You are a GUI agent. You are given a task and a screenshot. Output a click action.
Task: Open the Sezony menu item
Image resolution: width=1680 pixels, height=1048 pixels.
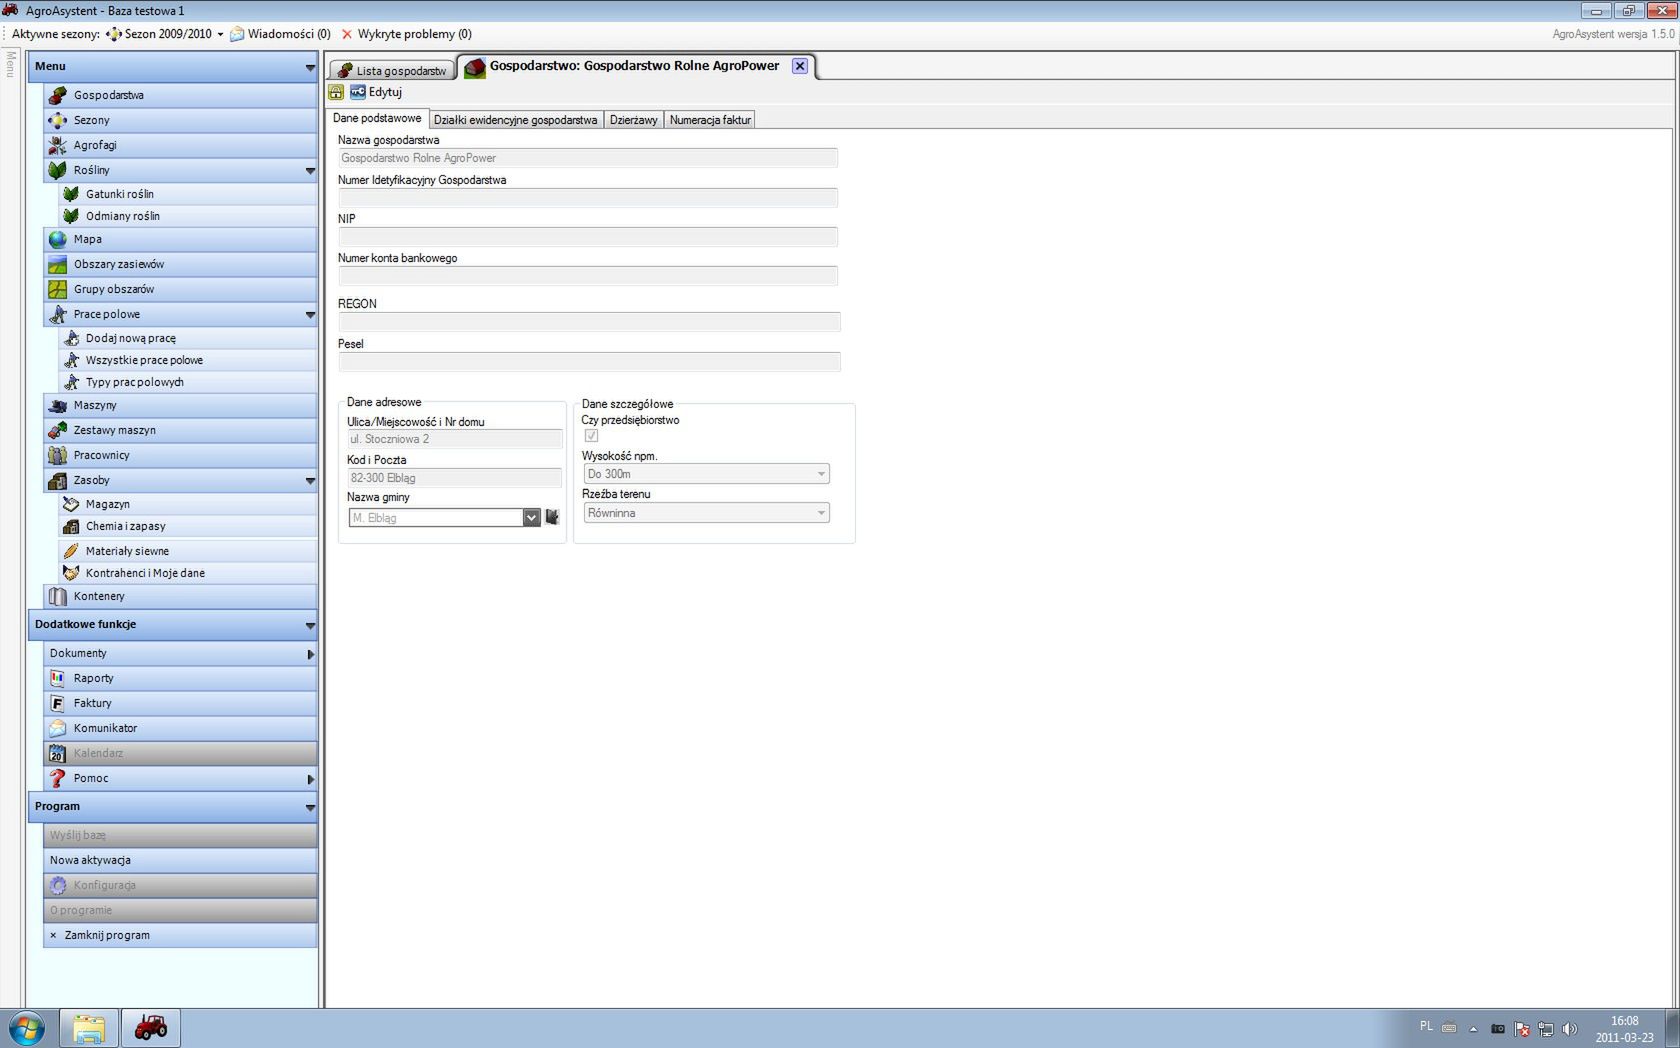180,120
